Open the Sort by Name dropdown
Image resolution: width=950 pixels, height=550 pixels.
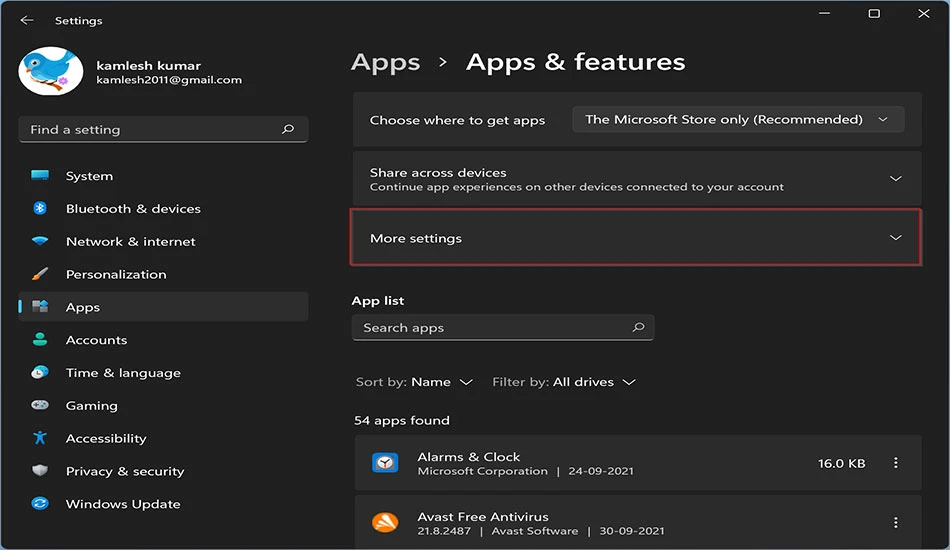pos(414,382)
